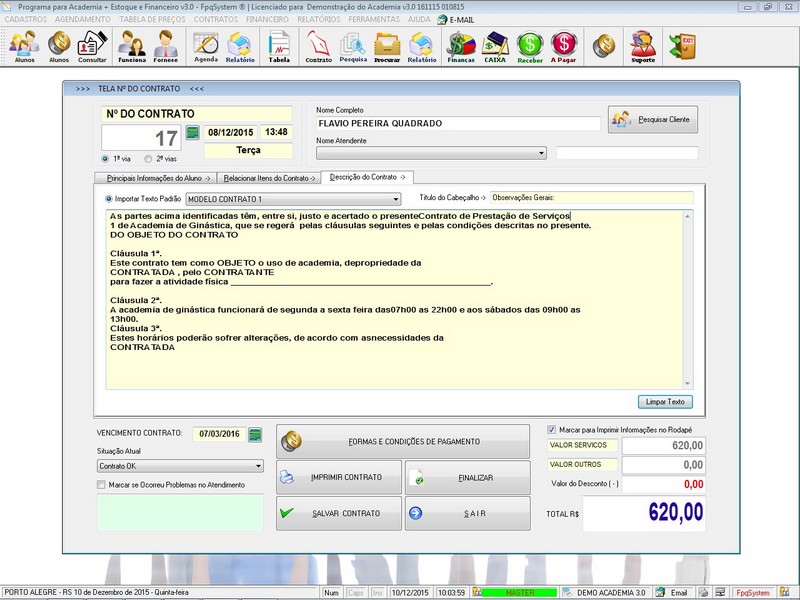Open the Contrato pen icon
Image resolution: width=800 pixels, height=600 pixels.
click(318, 46)
